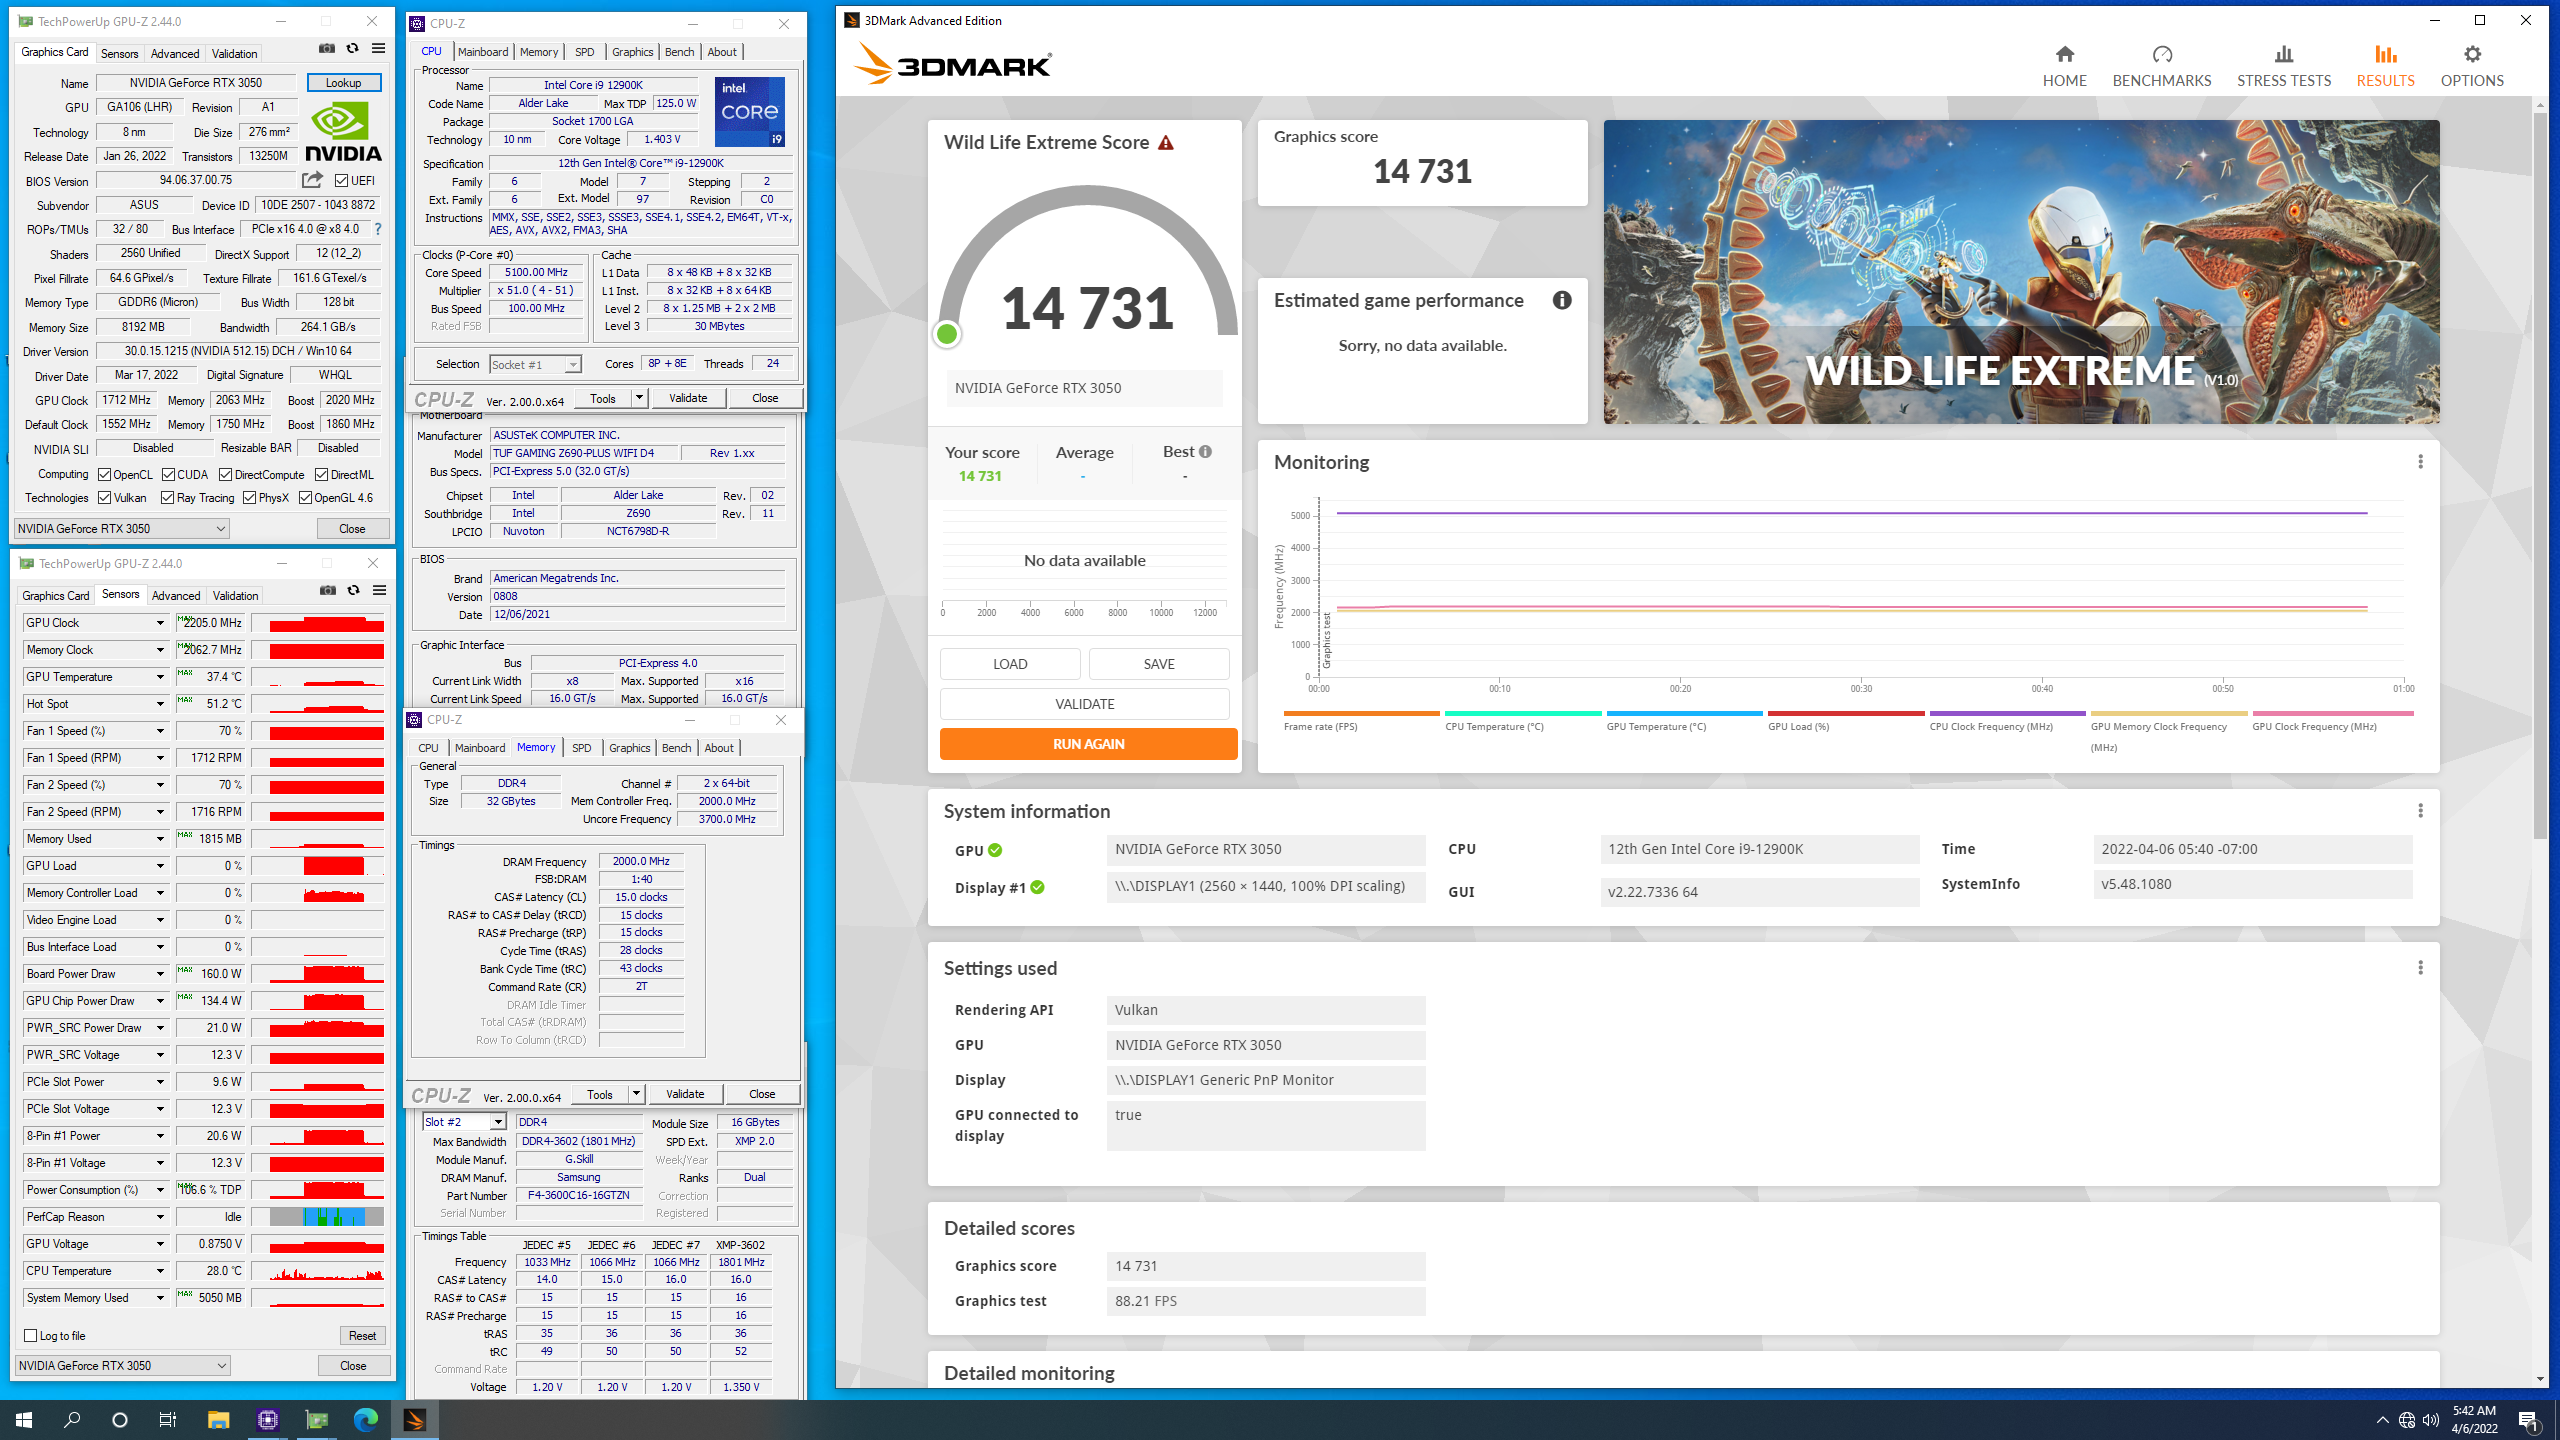Click RUN AGAIN button in 3DMark
The image size is (2560, 1440).
coord(1088,744)
